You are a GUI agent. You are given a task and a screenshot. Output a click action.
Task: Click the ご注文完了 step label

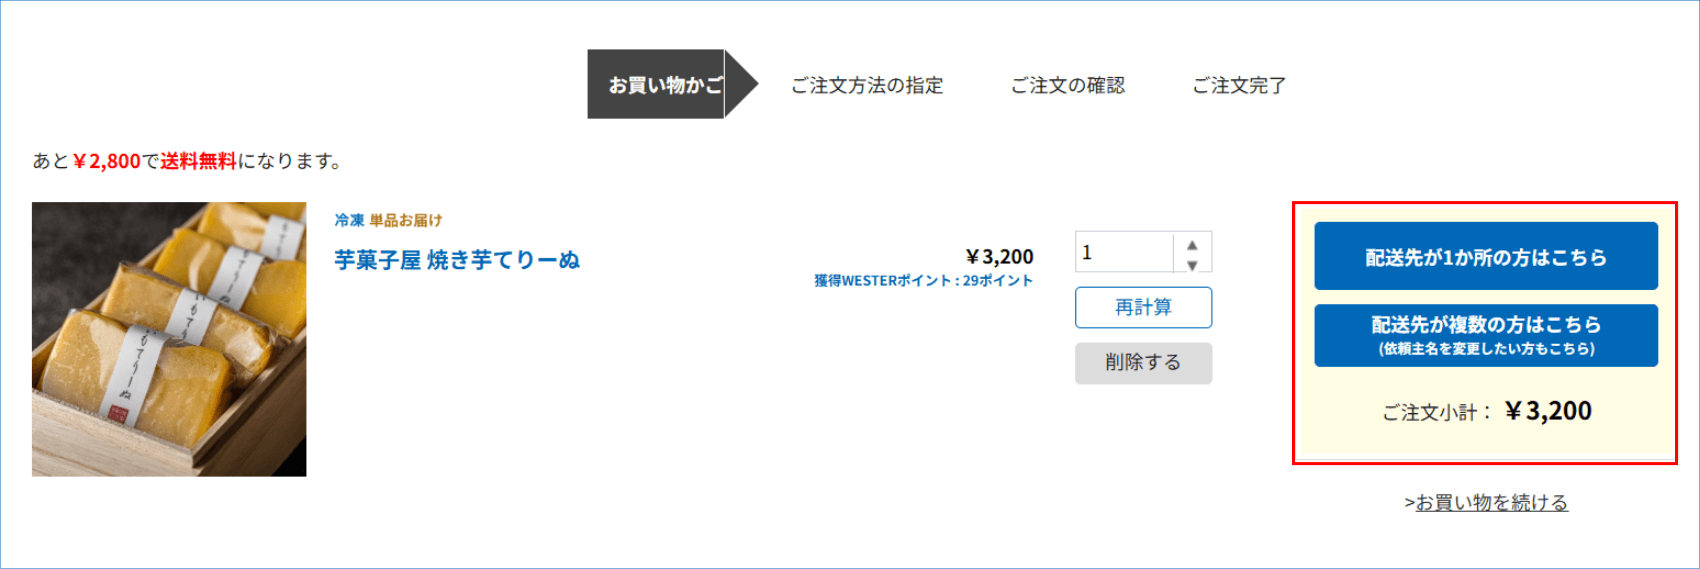tap(1238, 85)
